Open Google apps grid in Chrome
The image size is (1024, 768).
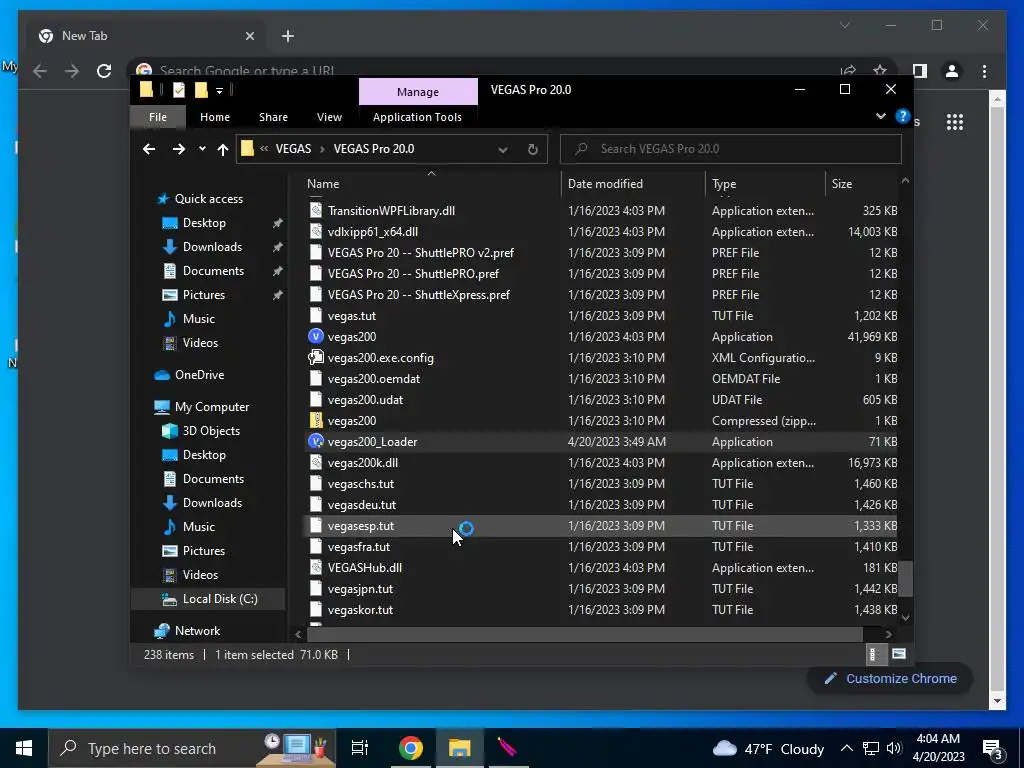[x=954, y=121]
